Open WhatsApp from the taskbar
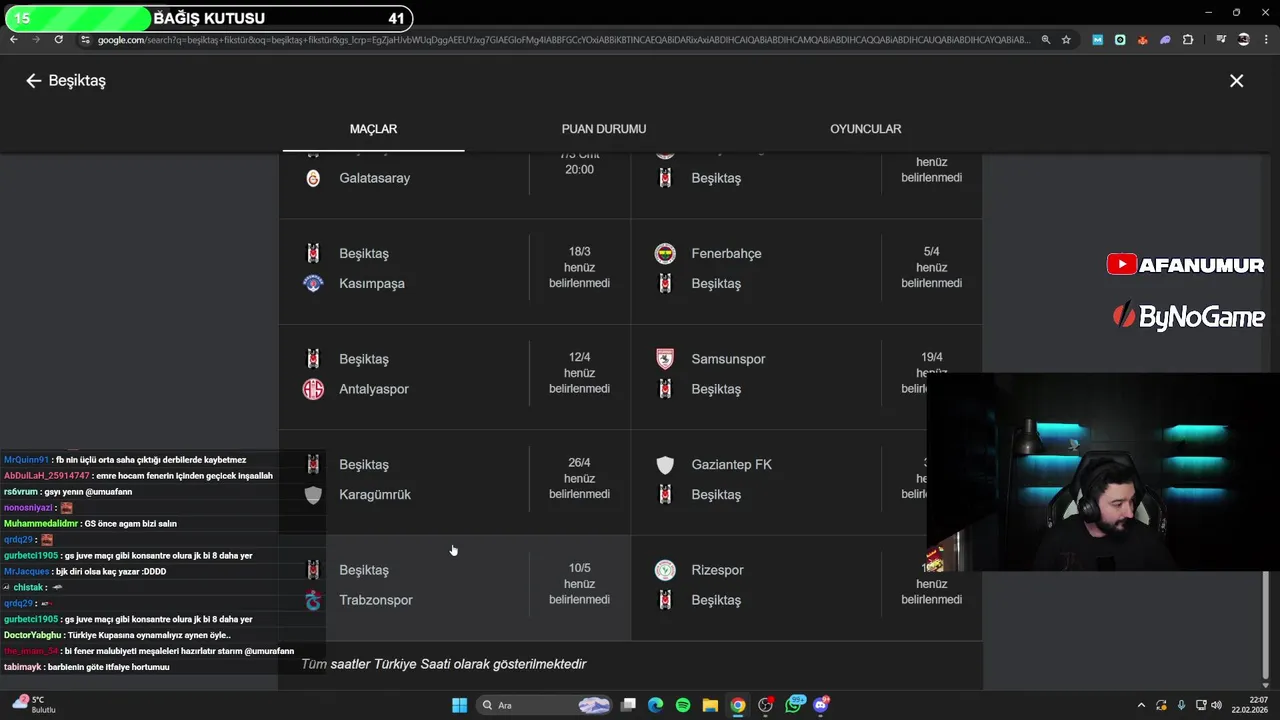Screen dimensions: 1280x720 click(x=795, y=704)
